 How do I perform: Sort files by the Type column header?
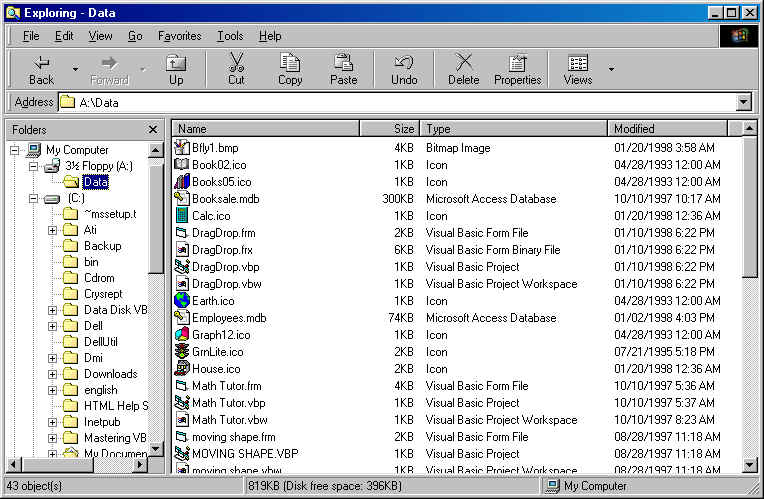[514, 129]
